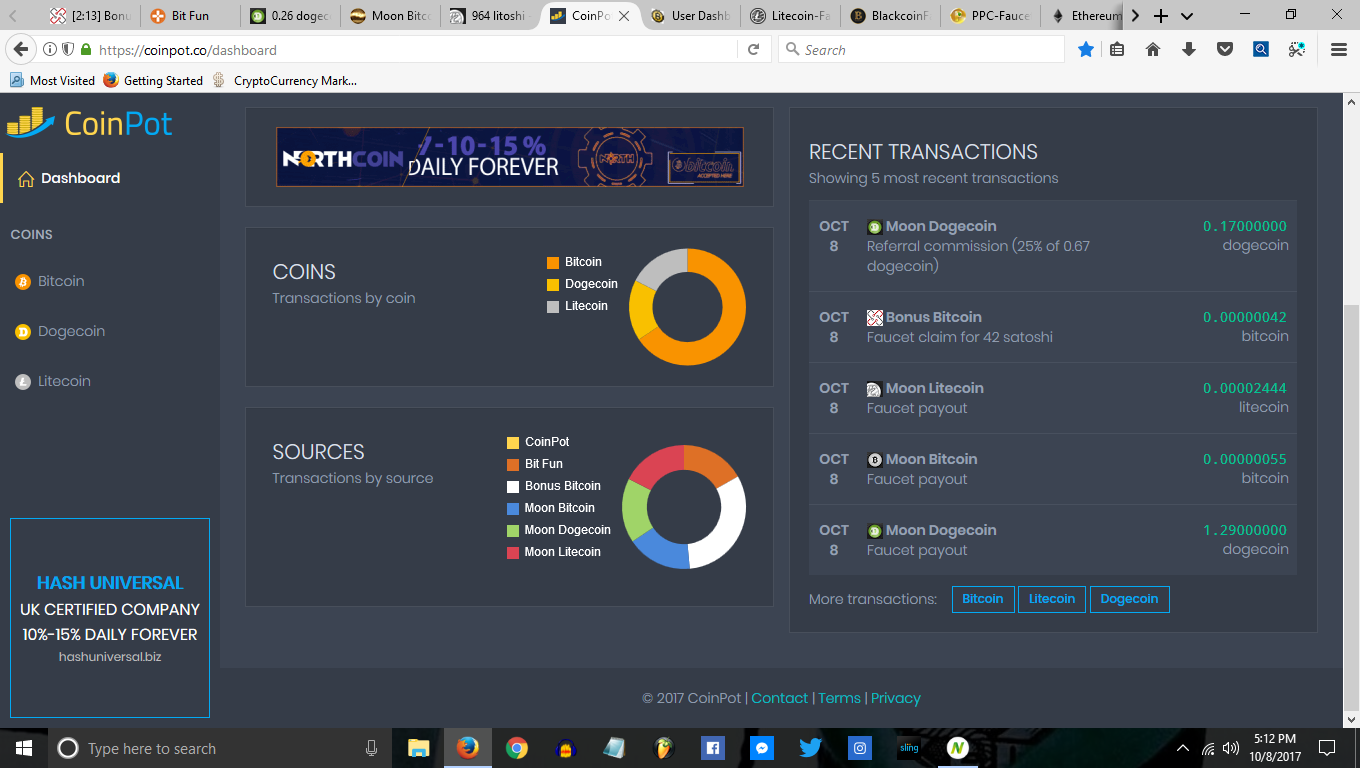
Task: Click the red Moon Litecoin legend swatch
Action: pyautogui.click(x=513, y=552)
